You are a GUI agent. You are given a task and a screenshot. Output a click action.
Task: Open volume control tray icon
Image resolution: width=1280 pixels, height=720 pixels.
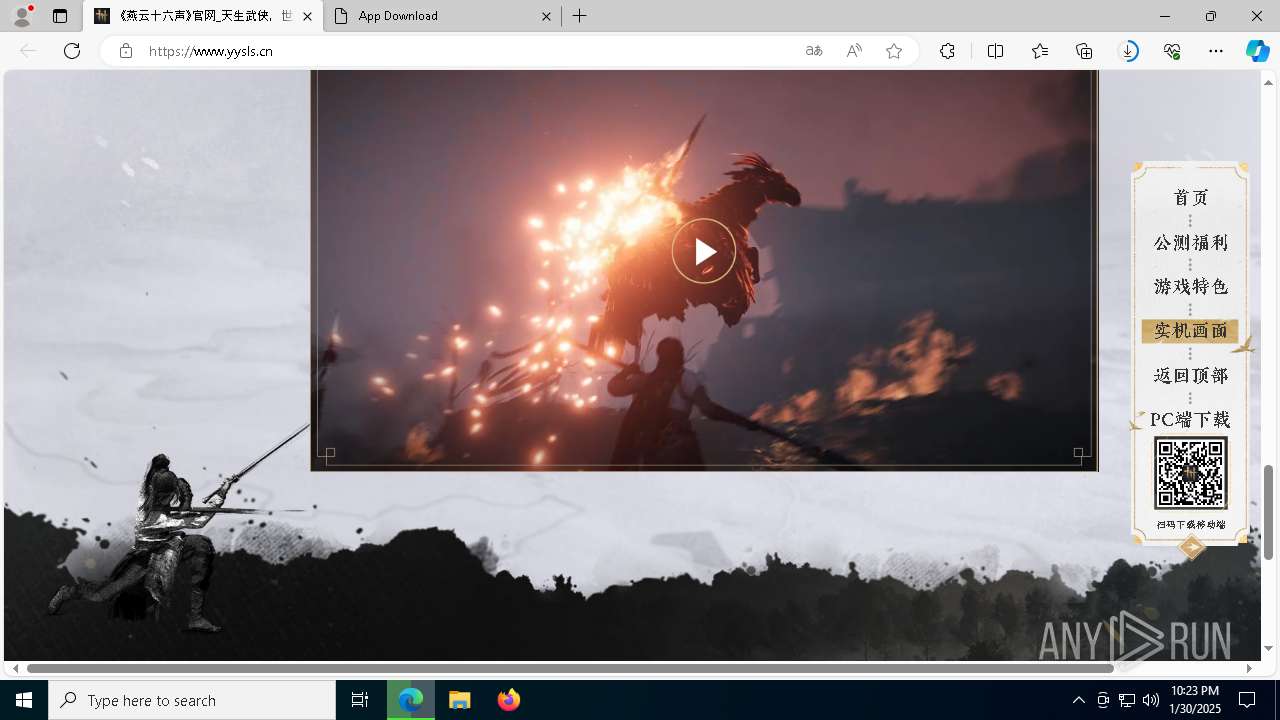click(x=1151, y=700)
